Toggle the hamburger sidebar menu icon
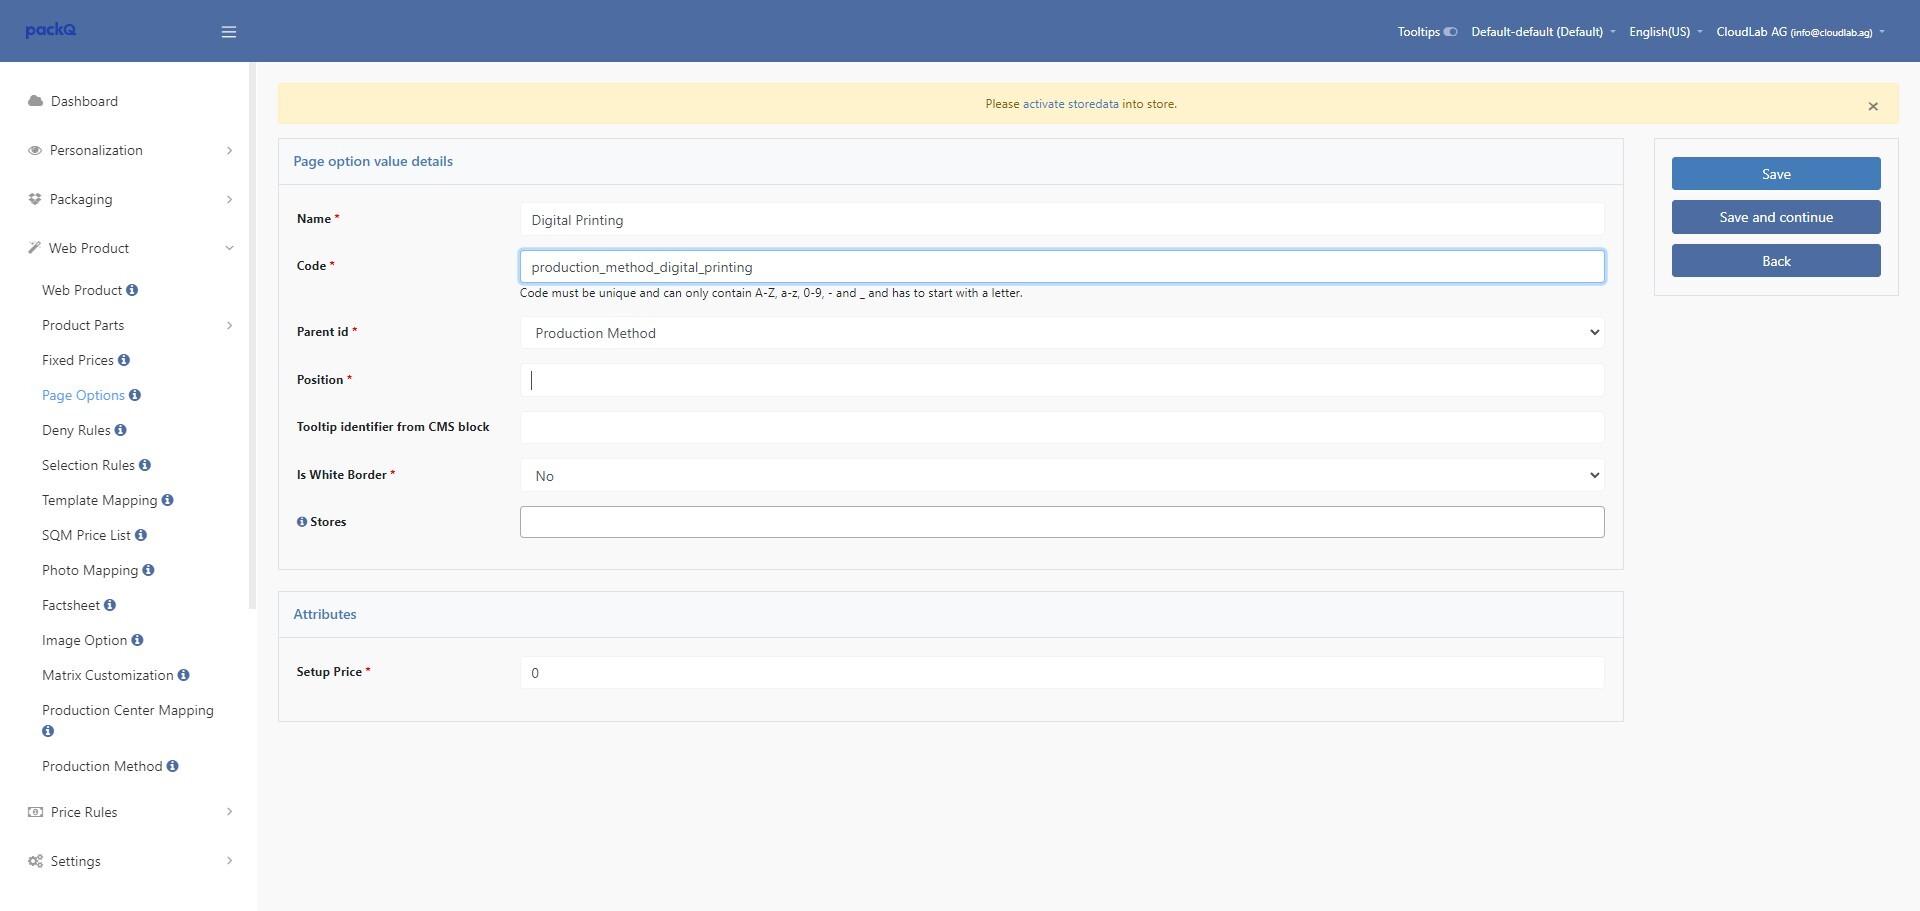1920x911 pixels. pos(229,32)
